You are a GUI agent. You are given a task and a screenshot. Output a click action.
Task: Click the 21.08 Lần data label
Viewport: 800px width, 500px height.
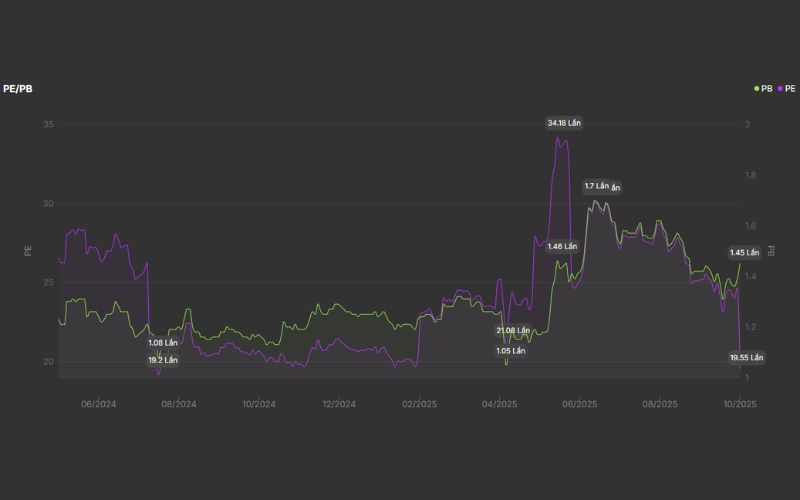(x=512, y=330)
